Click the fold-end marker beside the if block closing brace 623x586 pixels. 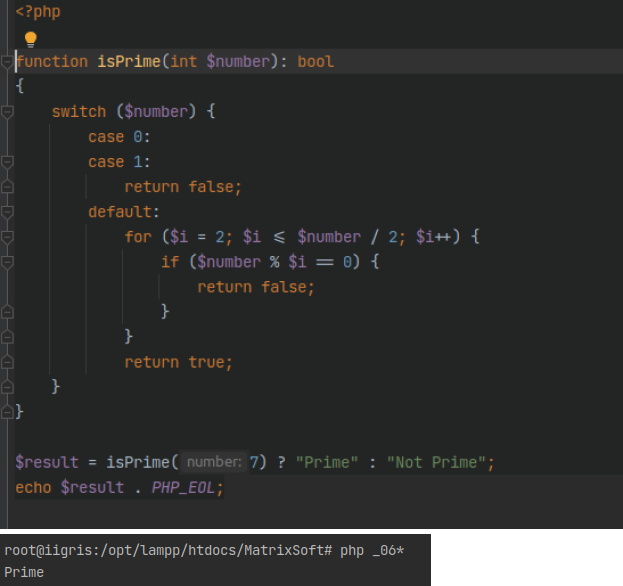click(x=7, y=312)
